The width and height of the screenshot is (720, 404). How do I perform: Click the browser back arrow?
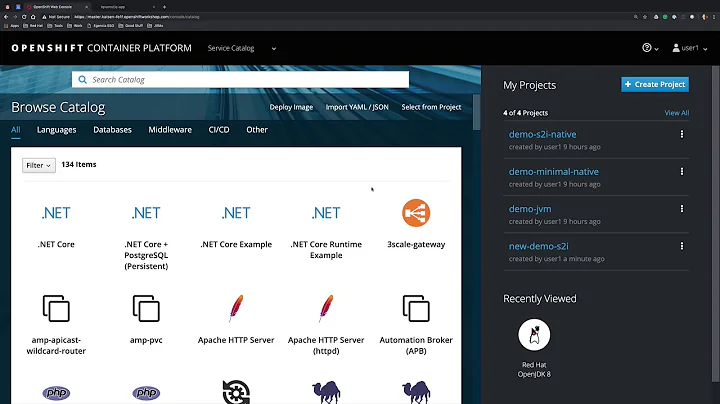(x=6, y=17)
